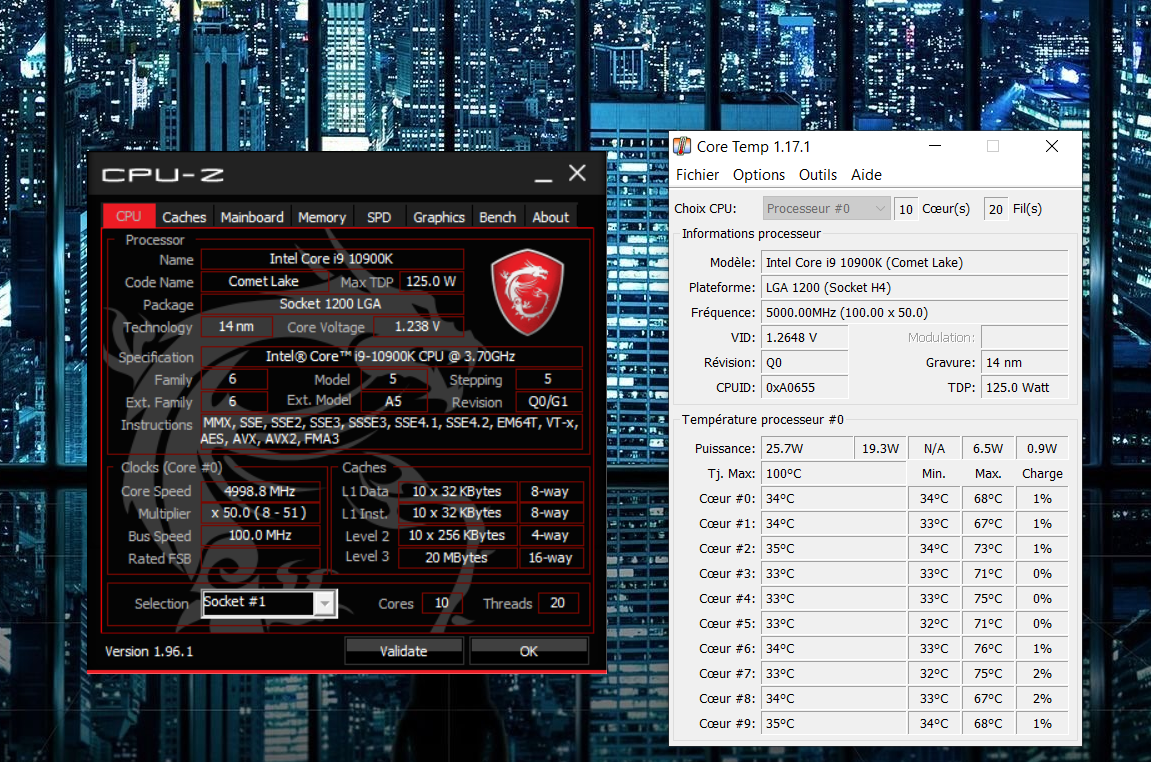Click the Gravure 14 nm field
1151x762 pixels.
(1025, 363)
